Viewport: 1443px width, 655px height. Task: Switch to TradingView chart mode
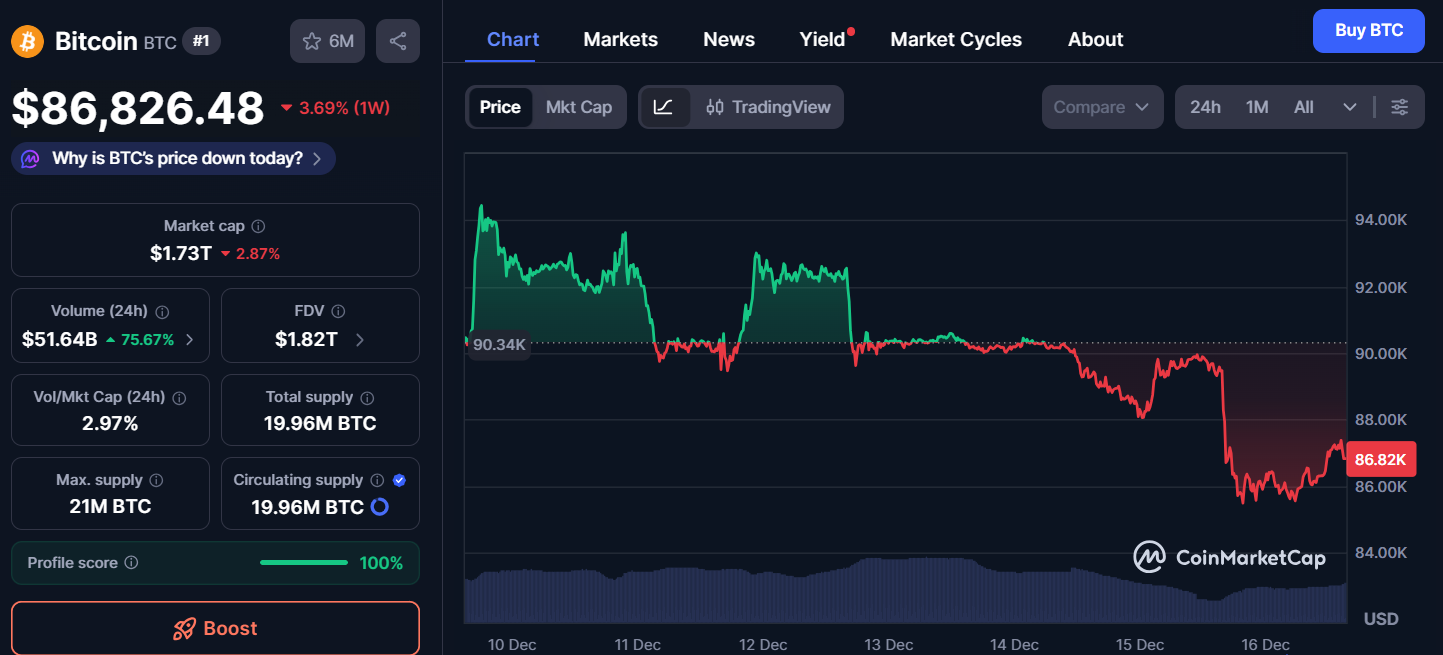click(x=768, y=107)
